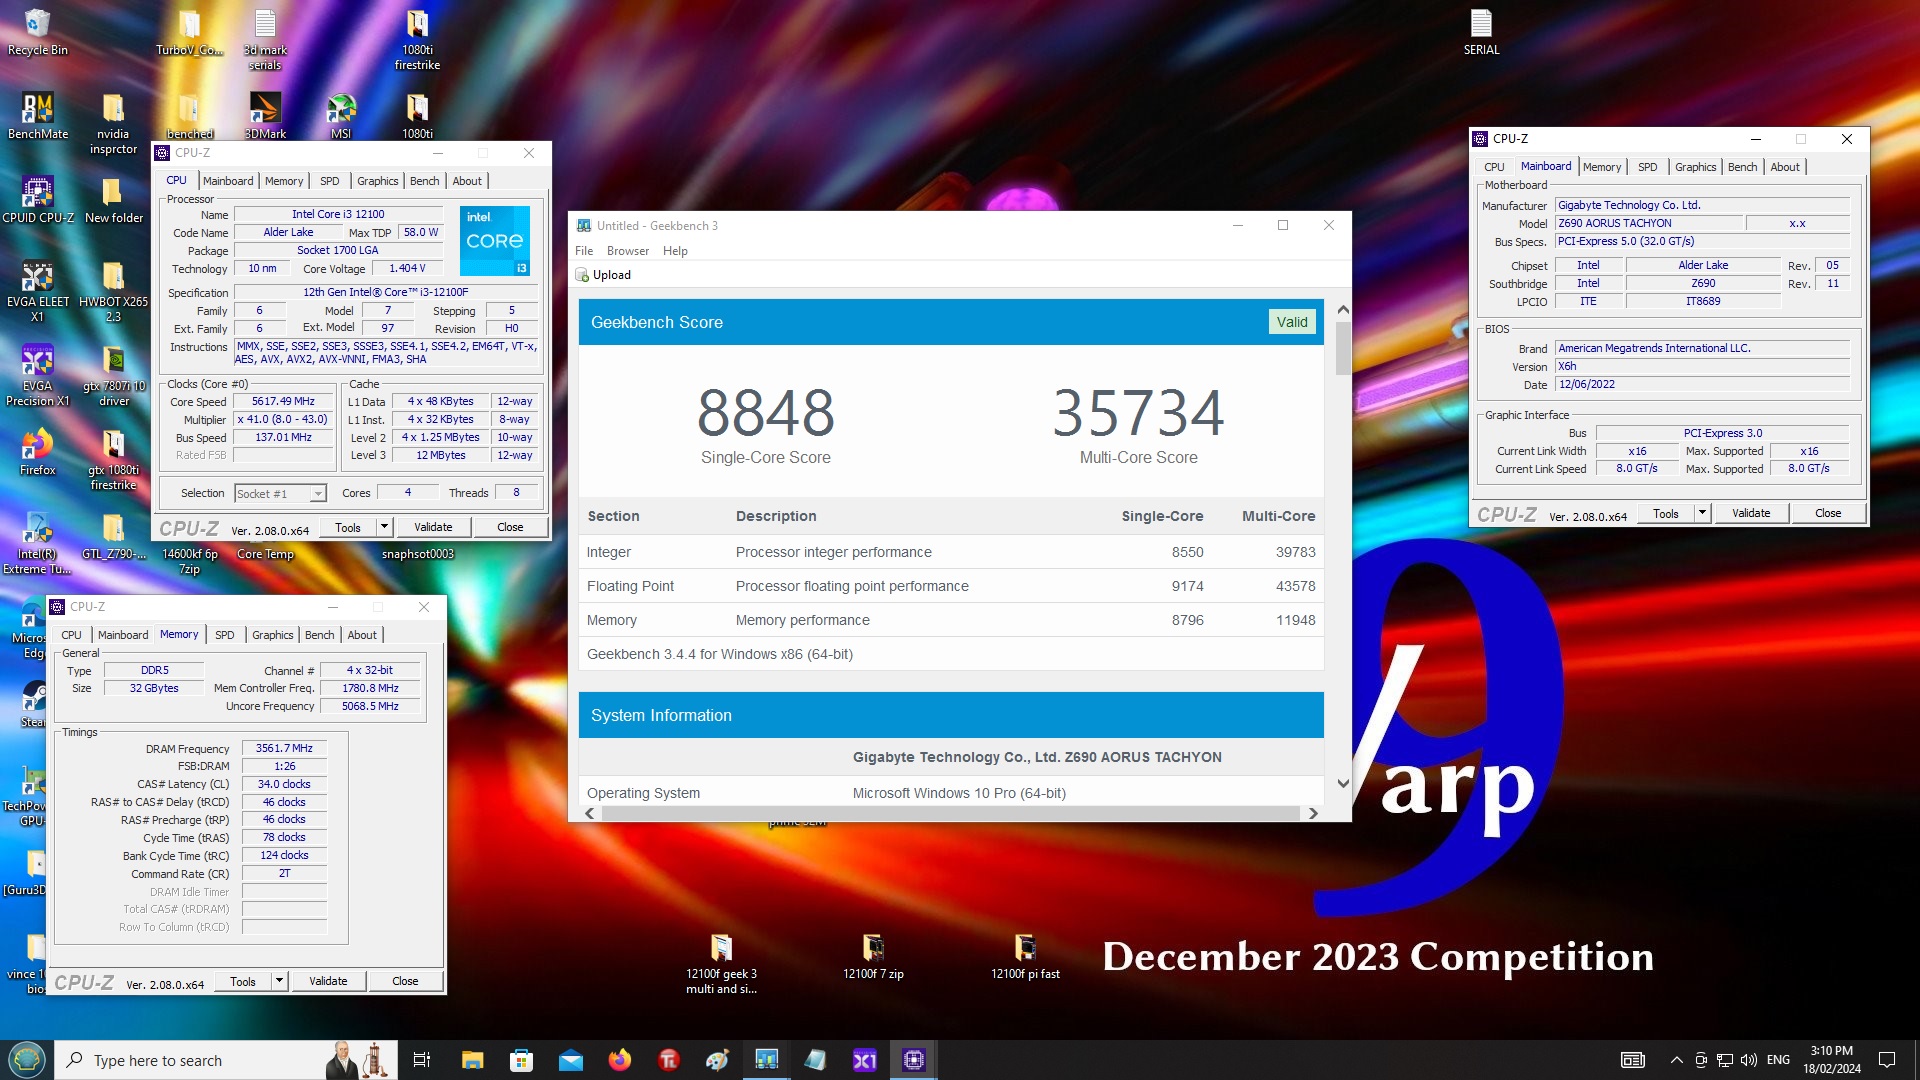
Task: Click the taskbar search box
Action: point(225,1060)
